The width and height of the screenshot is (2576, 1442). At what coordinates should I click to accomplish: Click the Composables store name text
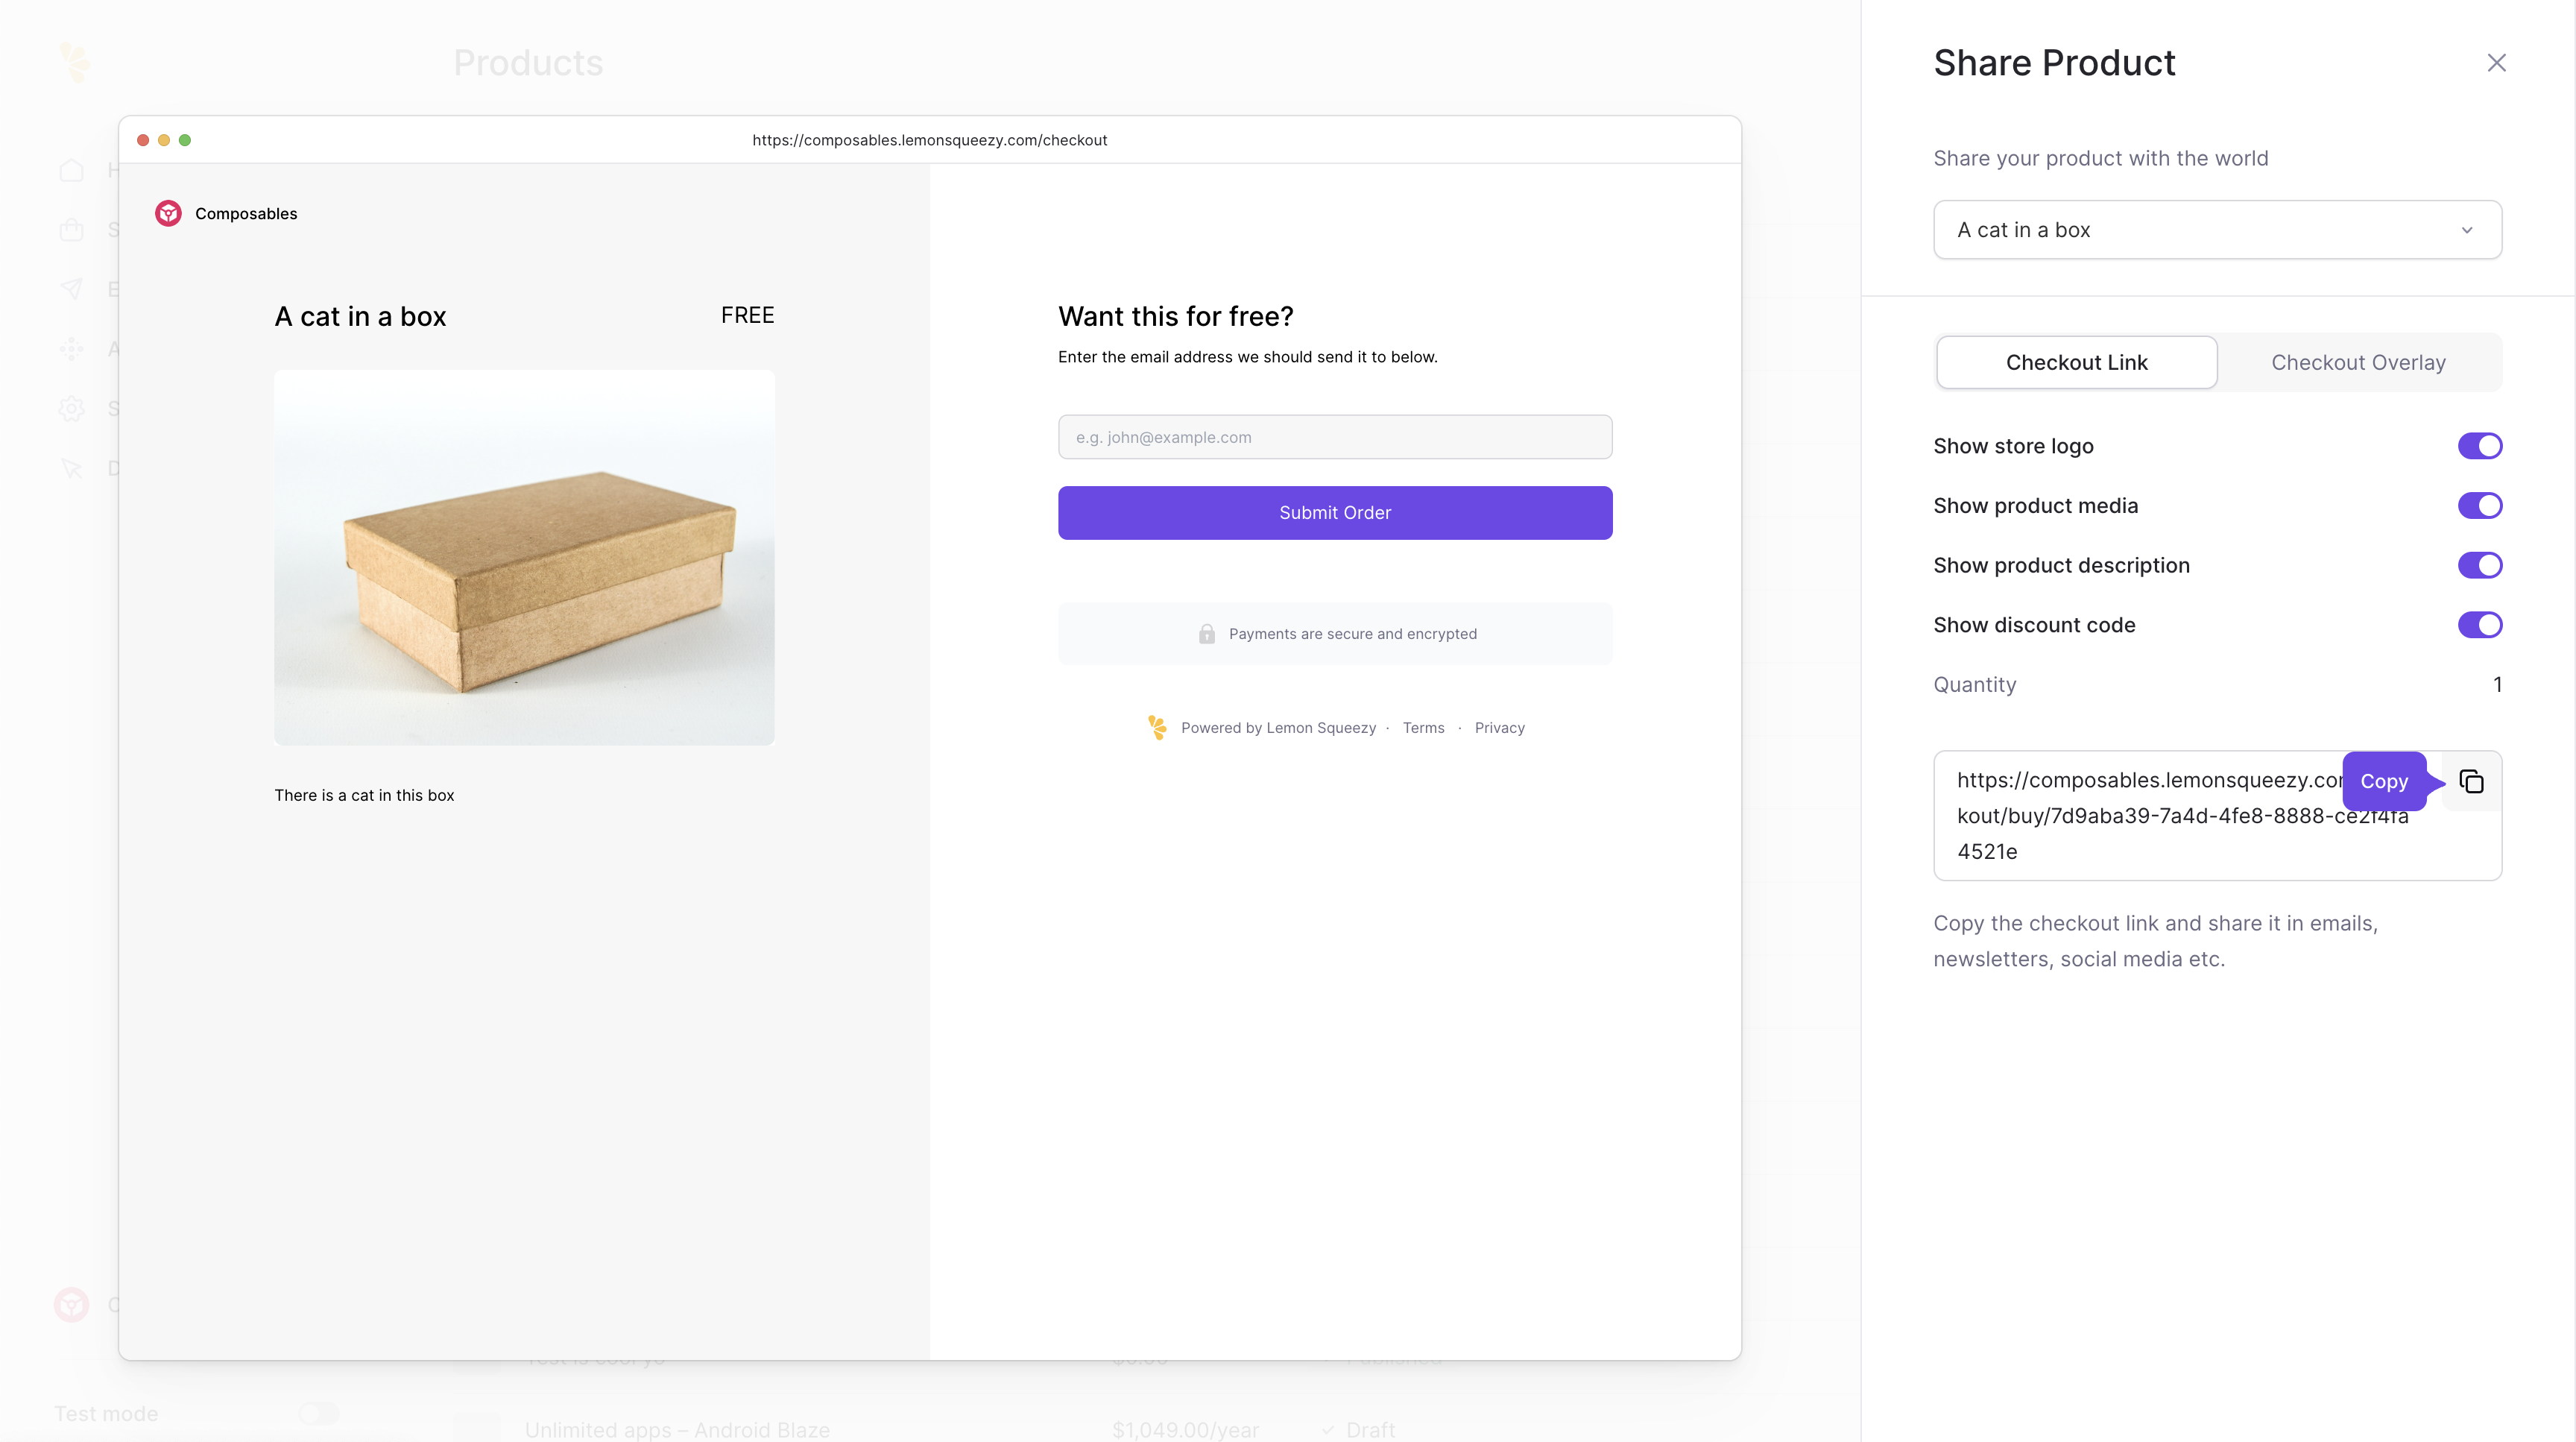click(x=246, y=214)
